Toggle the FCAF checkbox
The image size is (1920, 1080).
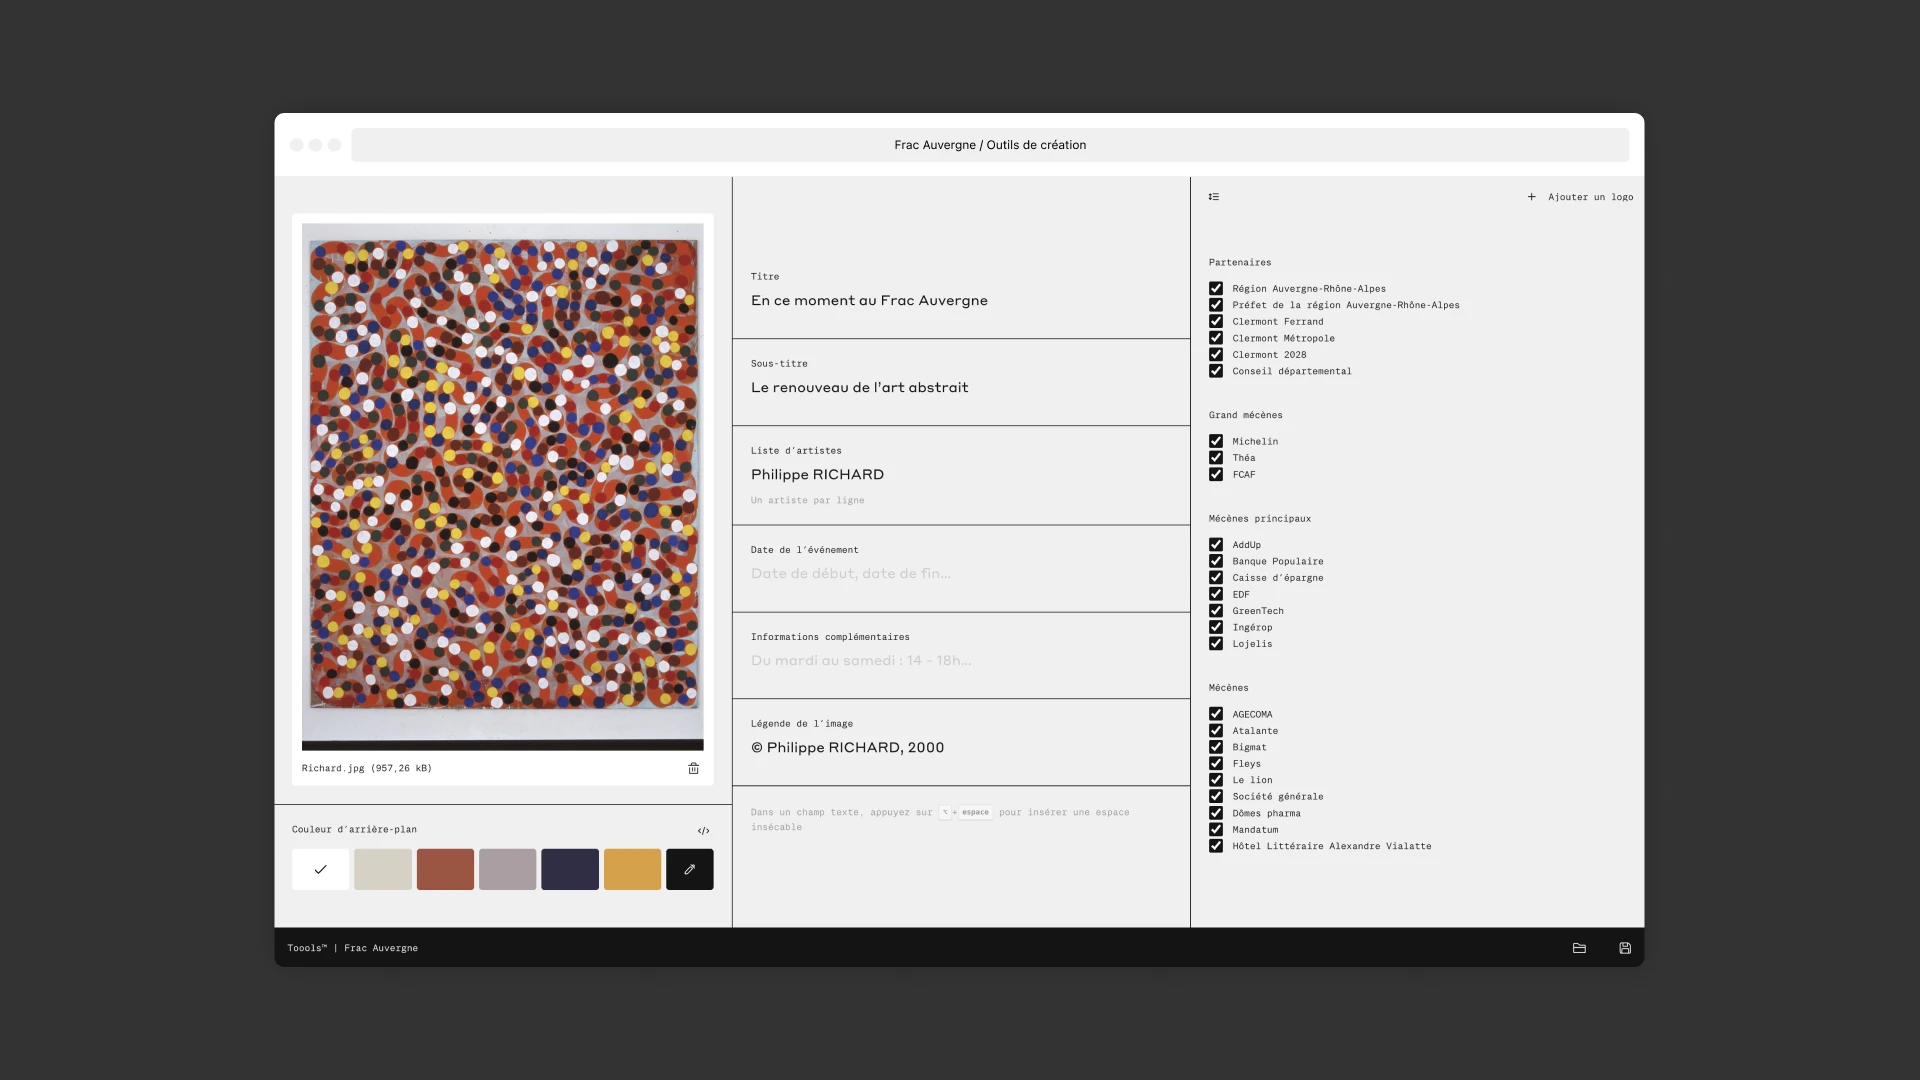click(1216, 474)
